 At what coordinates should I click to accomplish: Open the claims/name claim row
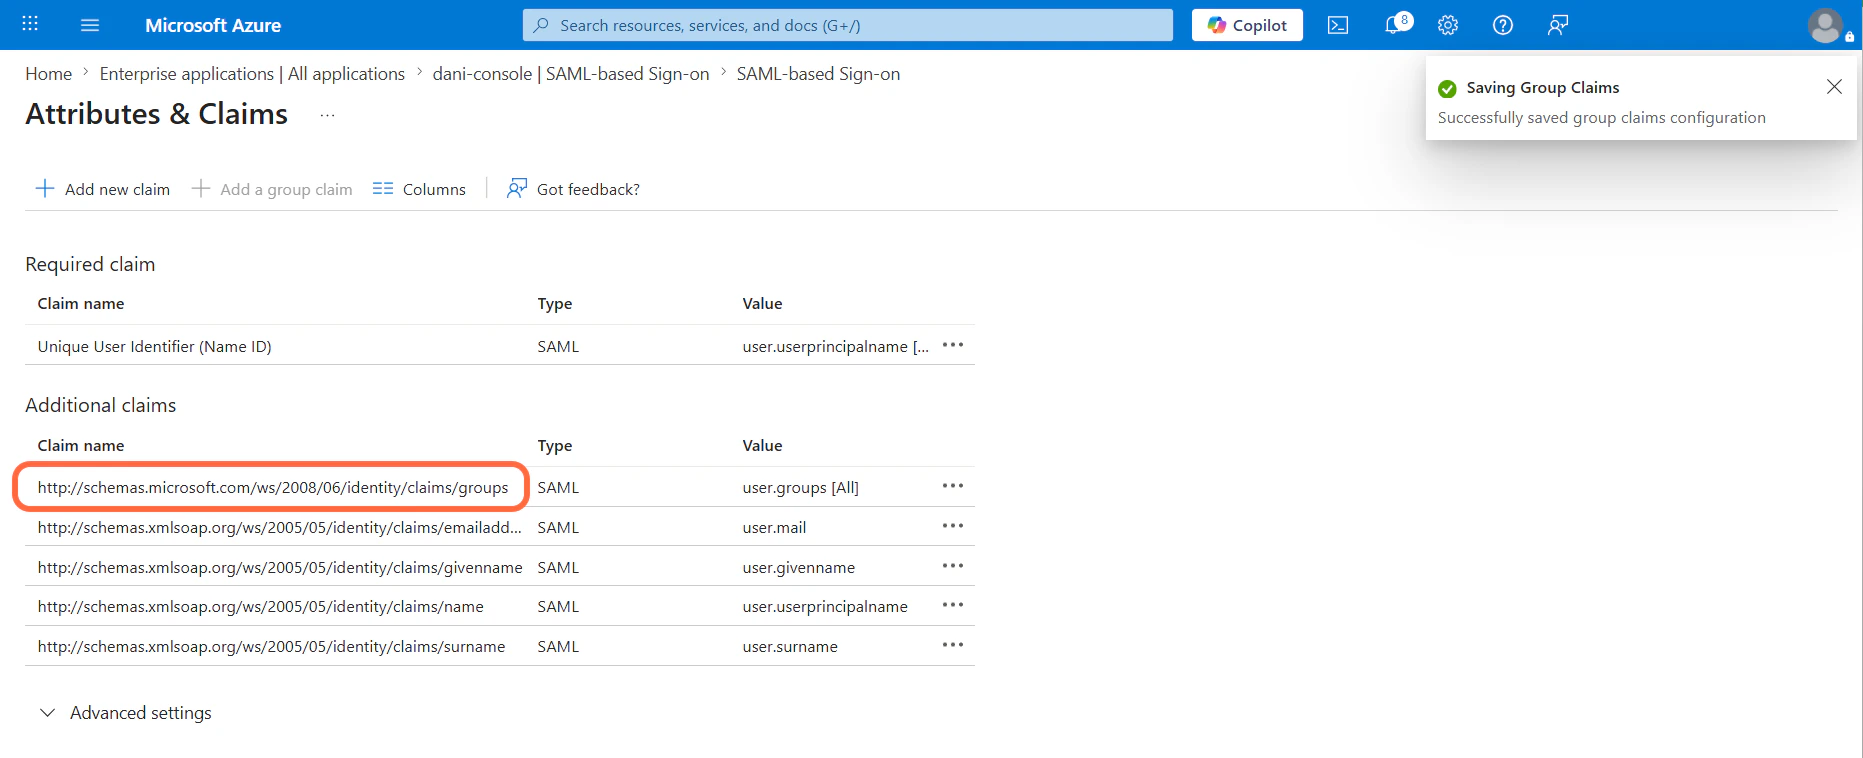click(261, 606)
